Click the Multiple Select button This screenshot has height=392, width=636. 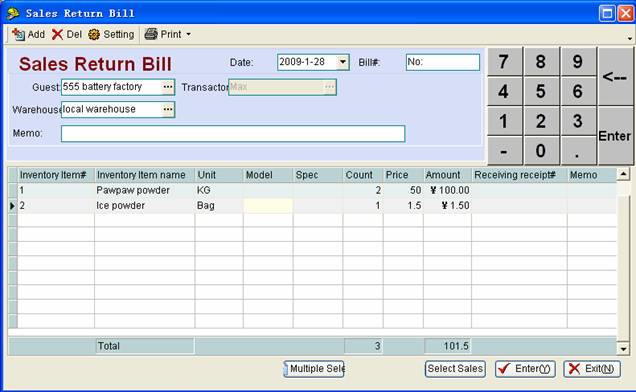click(x=314, y=369)
